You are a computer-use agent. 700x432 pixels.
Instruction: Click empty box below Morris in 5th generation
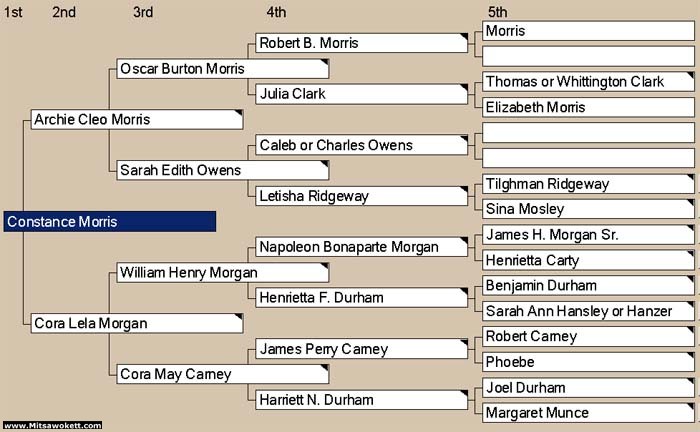tap(588, 56)
